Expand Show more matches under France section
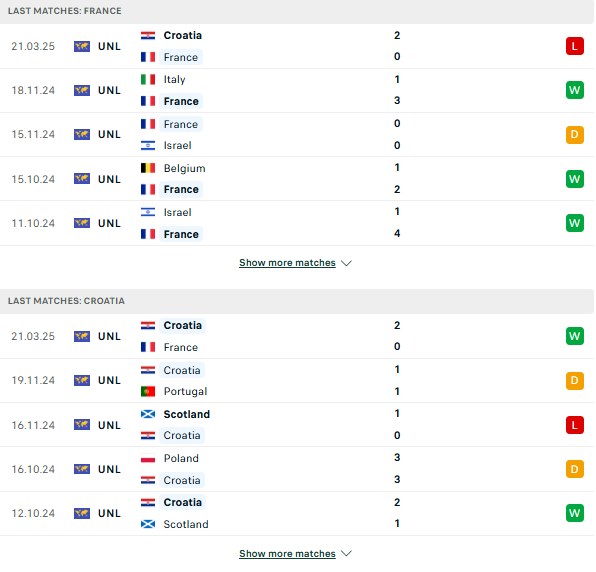Viewport: 596px width, 572px height. tap(287, 263)
